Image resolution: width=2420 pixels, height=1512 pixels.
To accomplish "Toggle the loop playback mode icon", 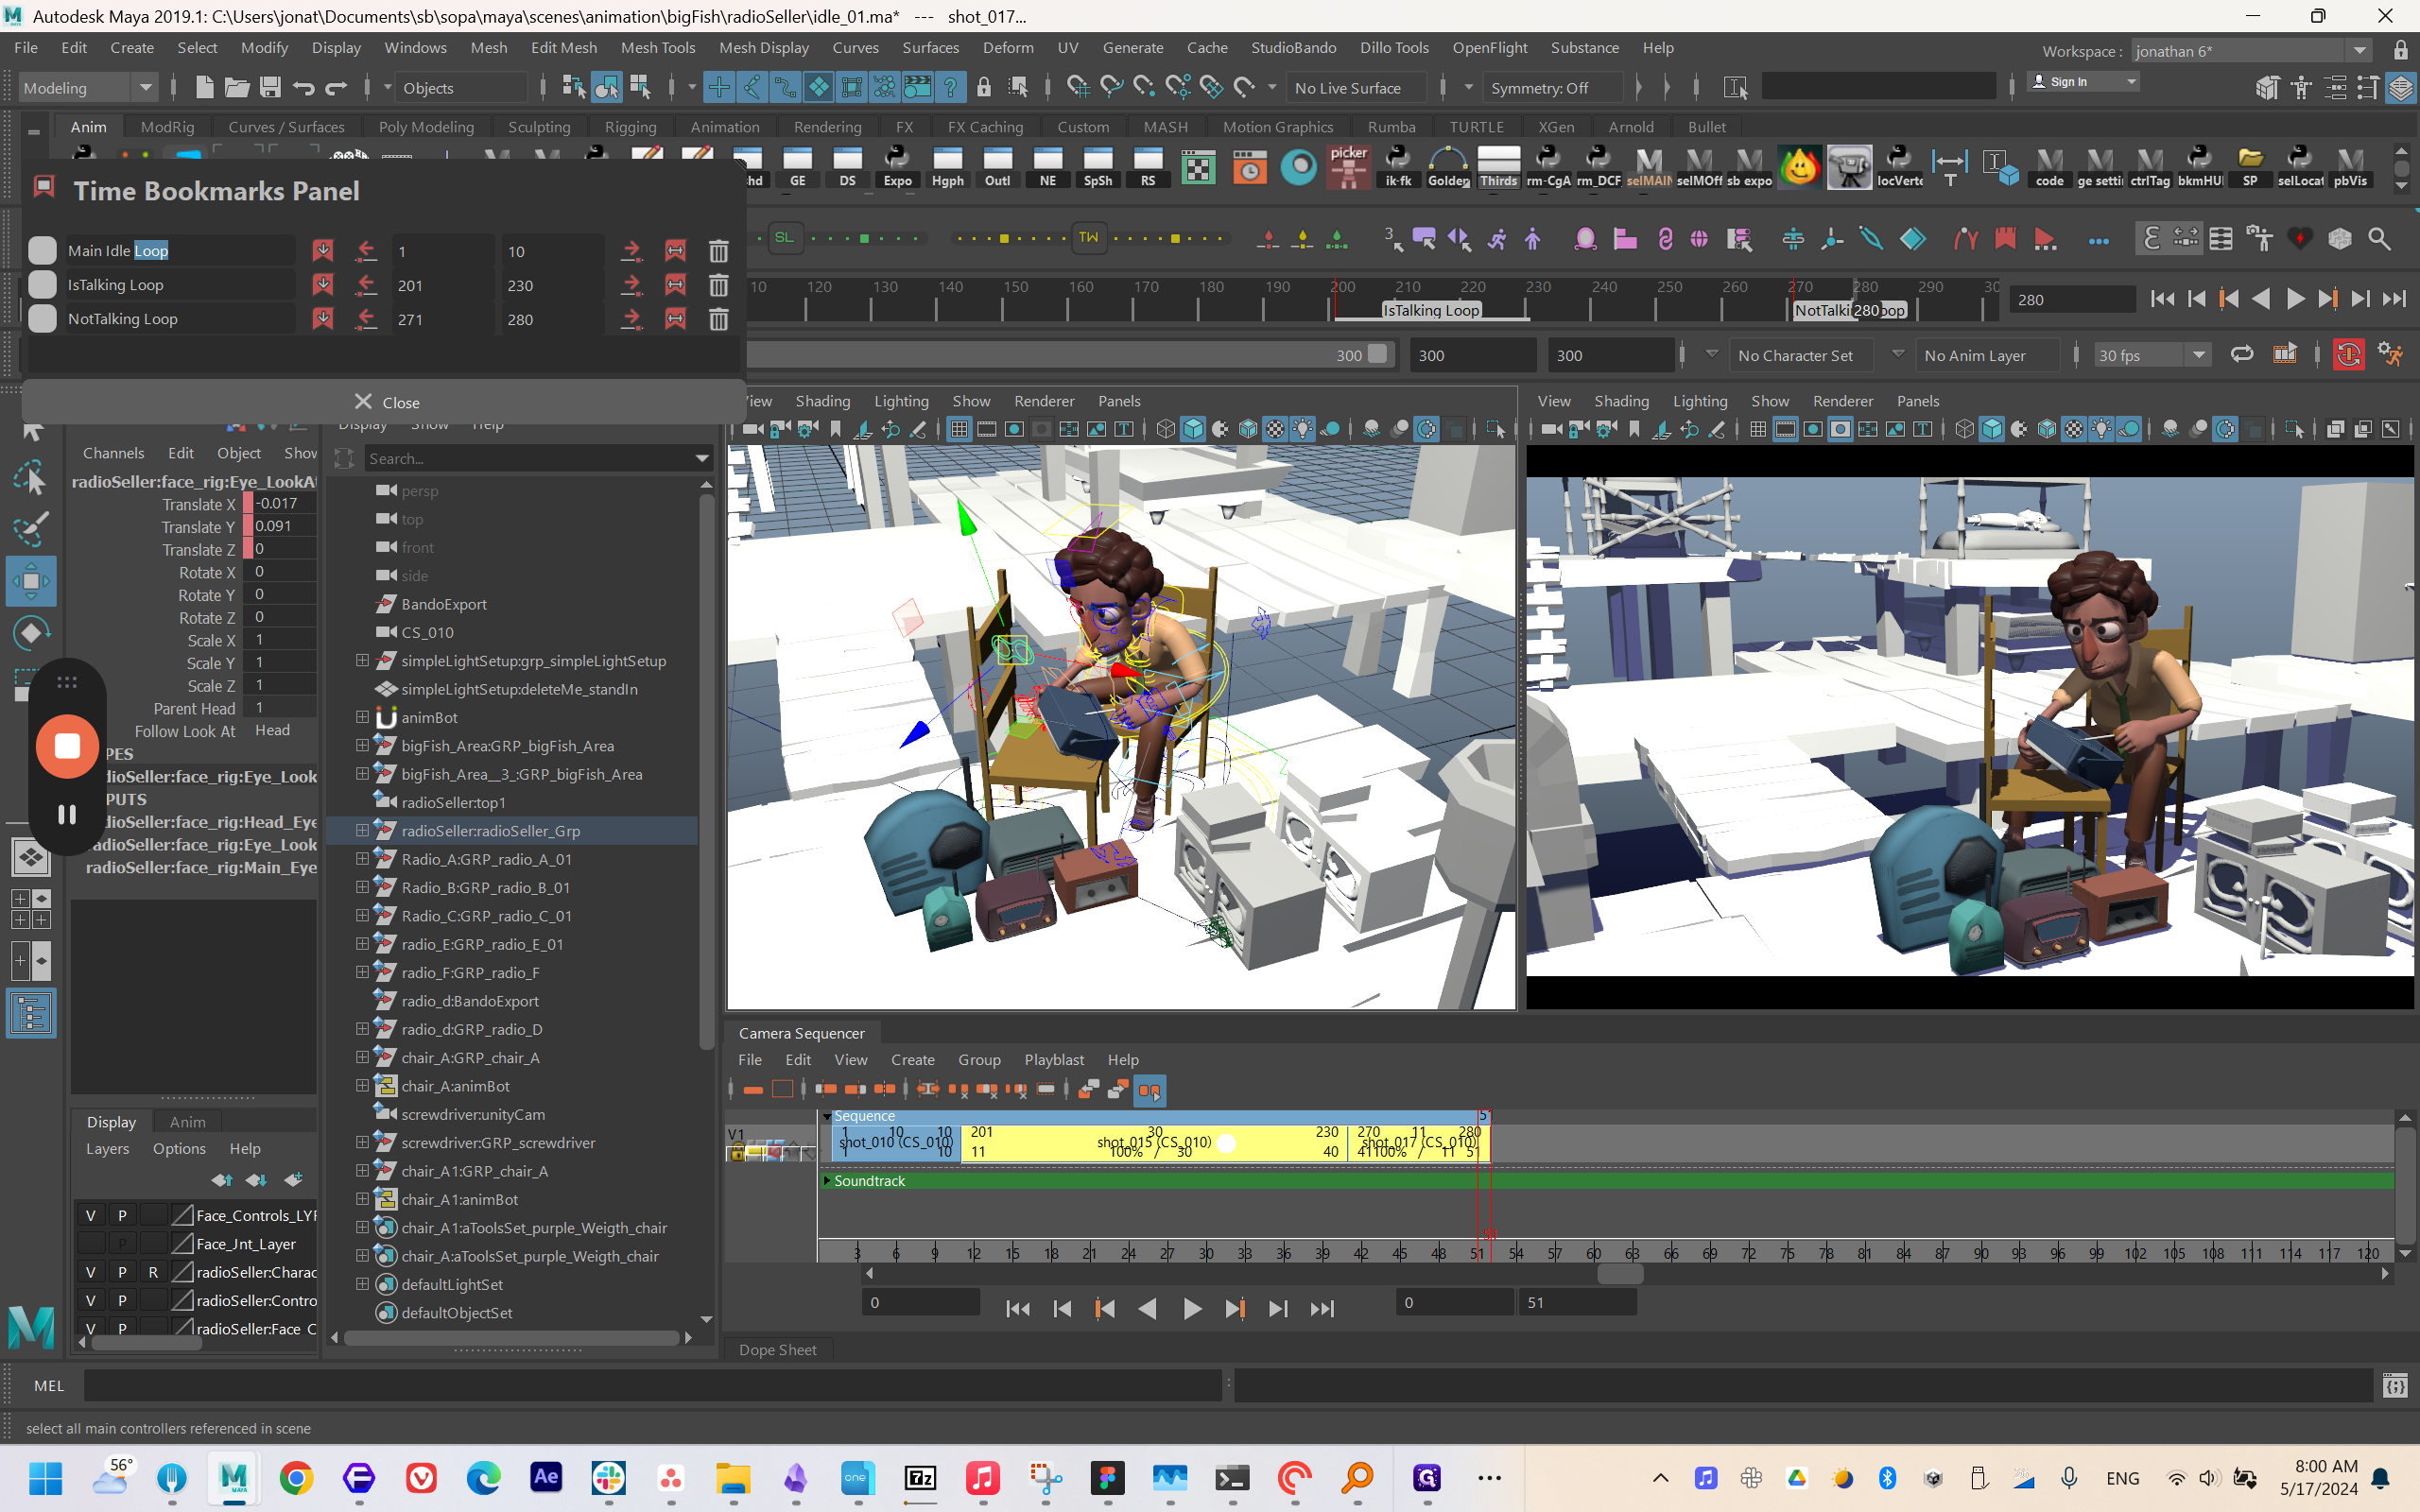I will pyautogui.click(x=2241, y=355).
